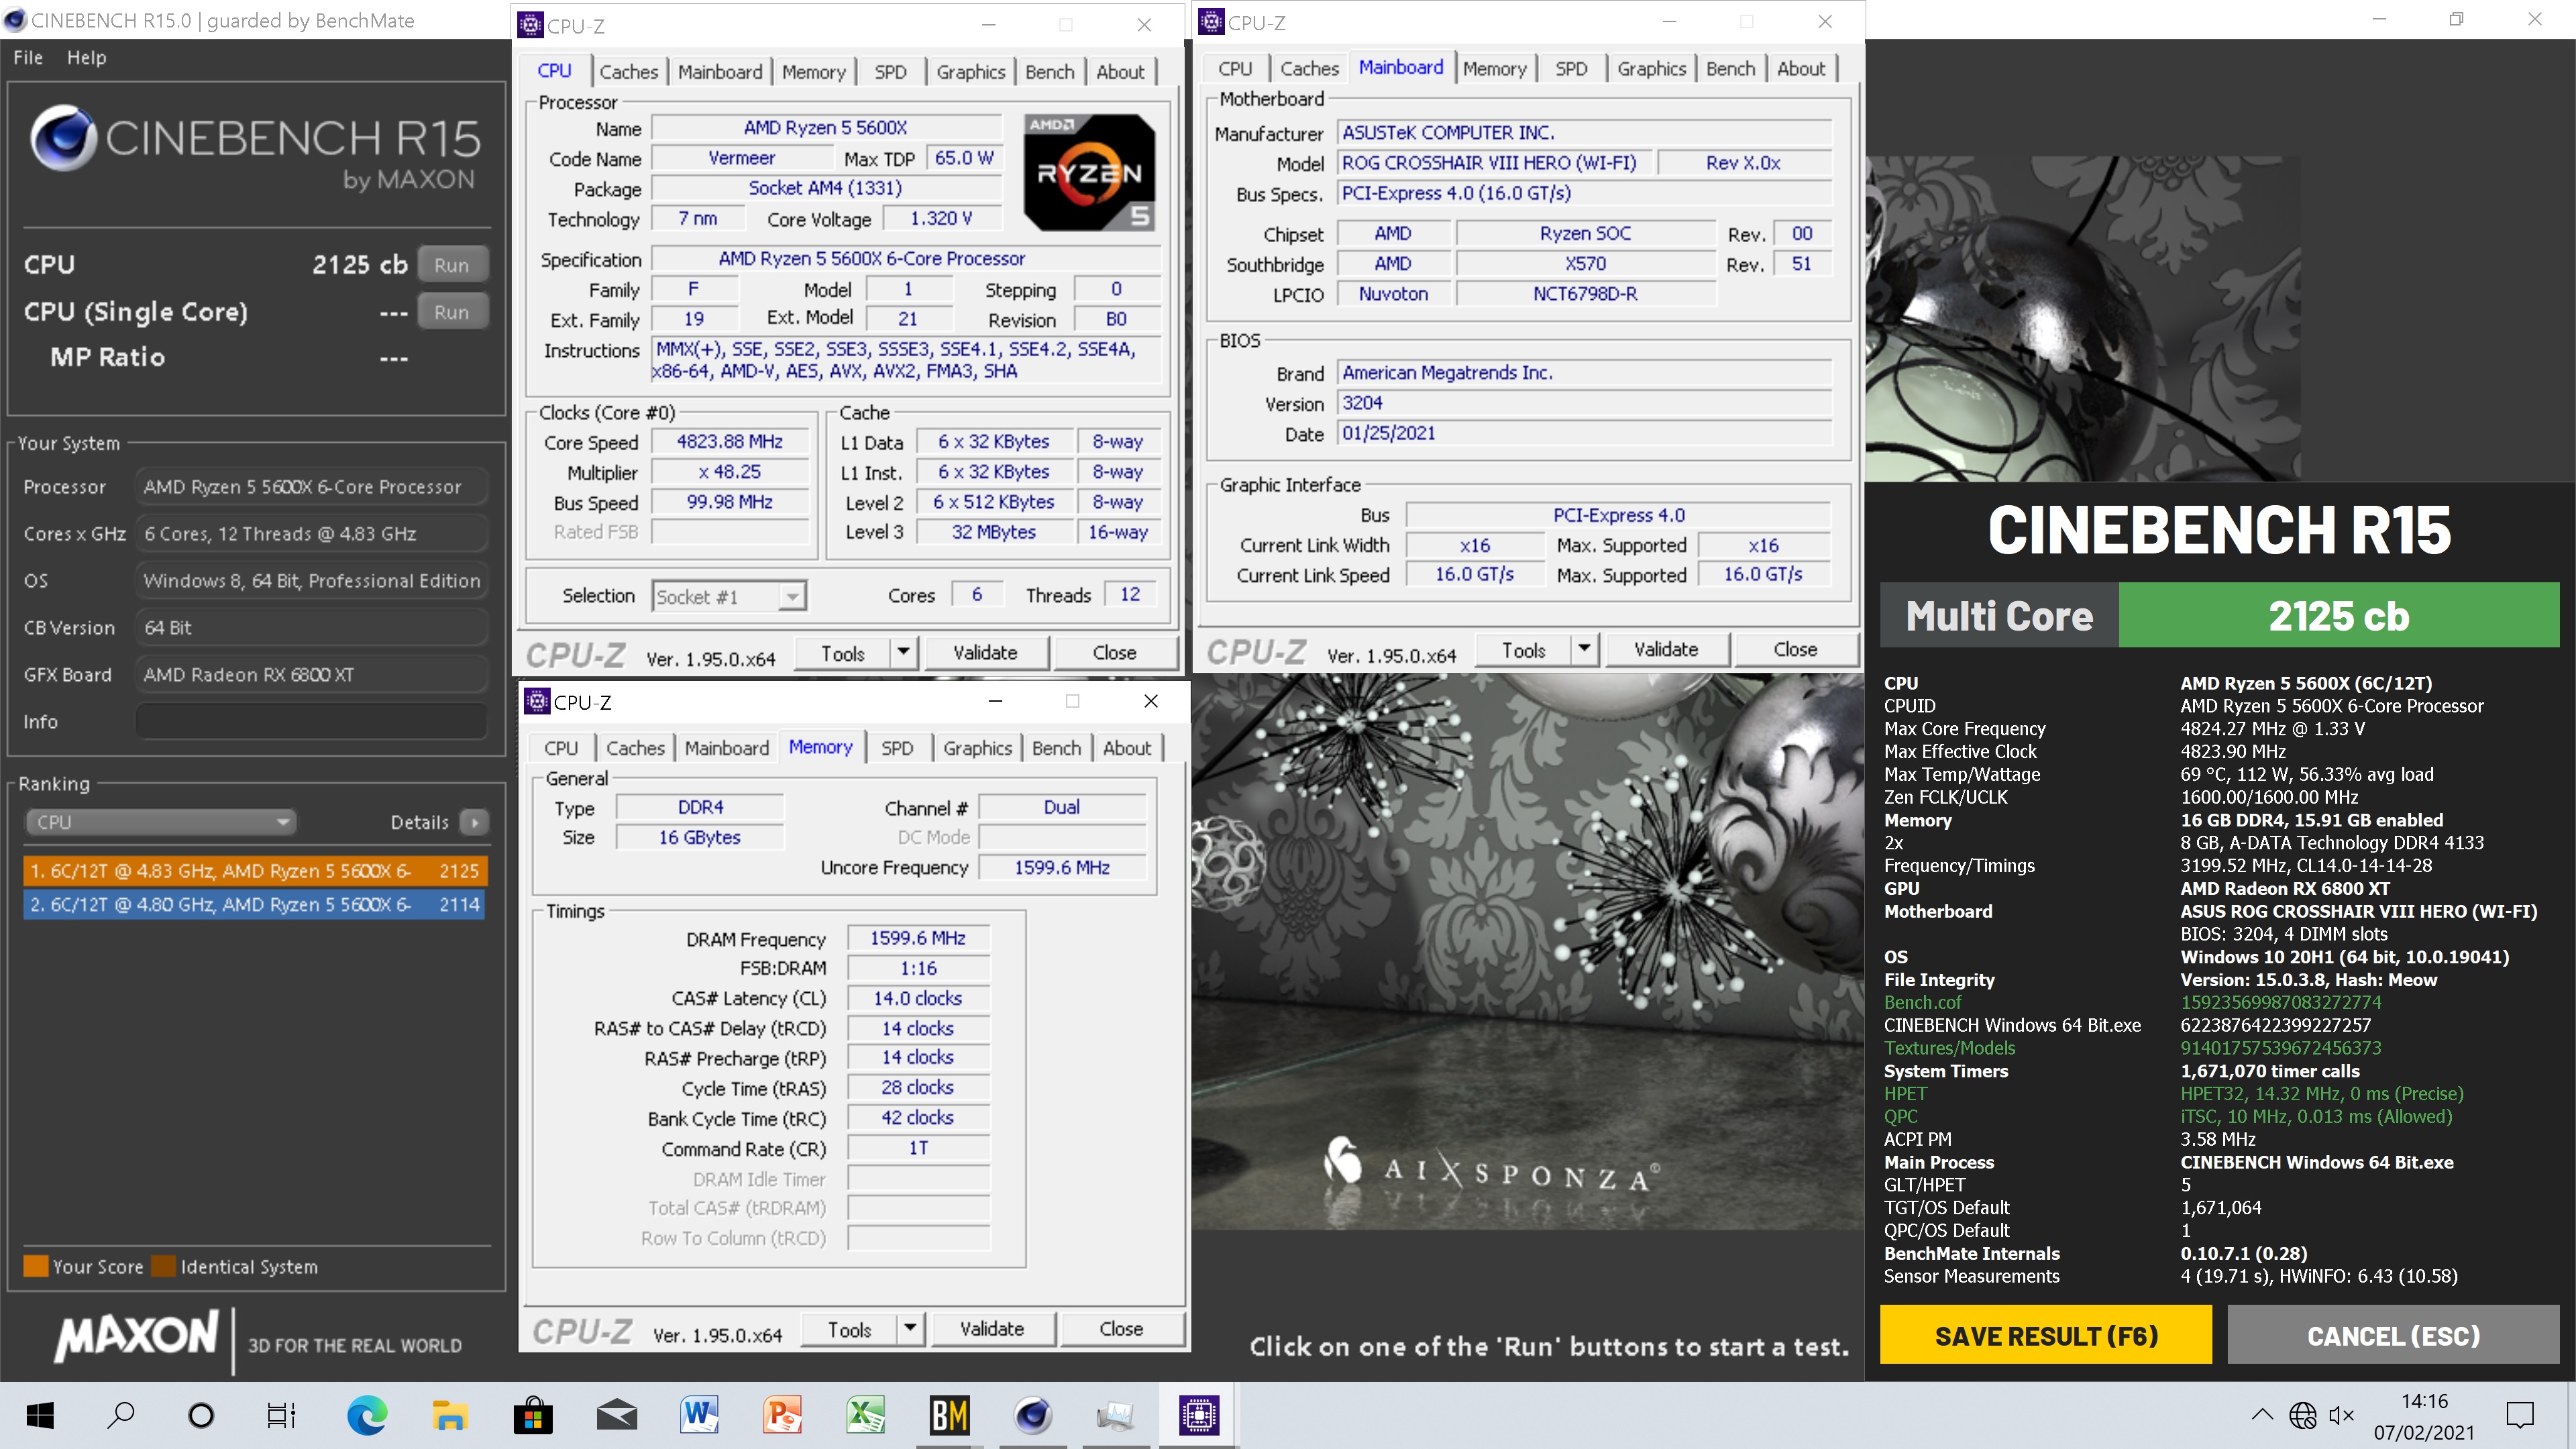Open Cortana circle icon

tap(201, 1415)
